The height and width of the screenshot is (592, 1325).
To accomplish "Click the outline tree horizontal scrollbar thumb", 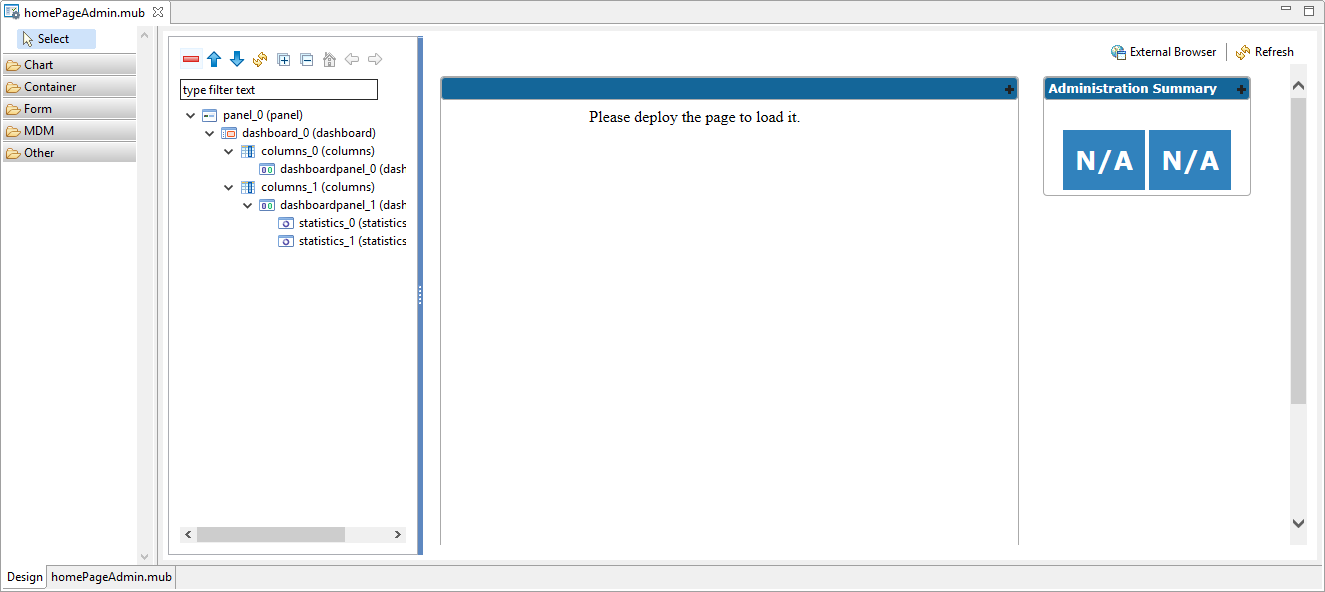I will tap(271, 535).
